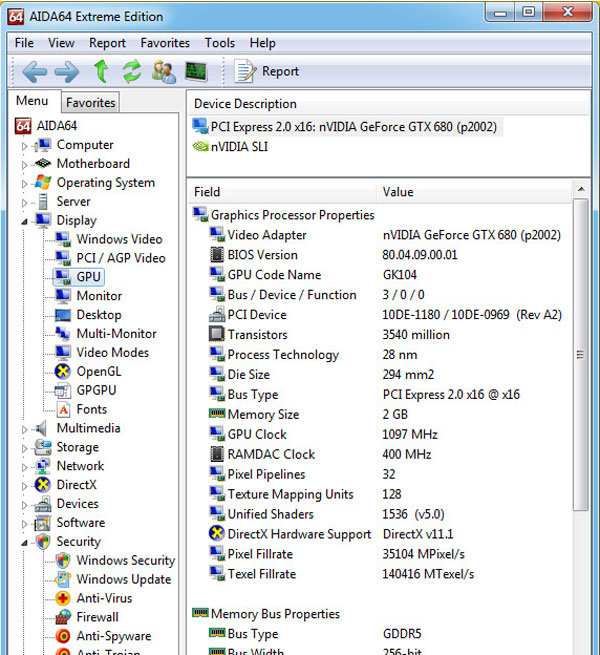Click the Operating System Windows flag icon

pos(43,182)
